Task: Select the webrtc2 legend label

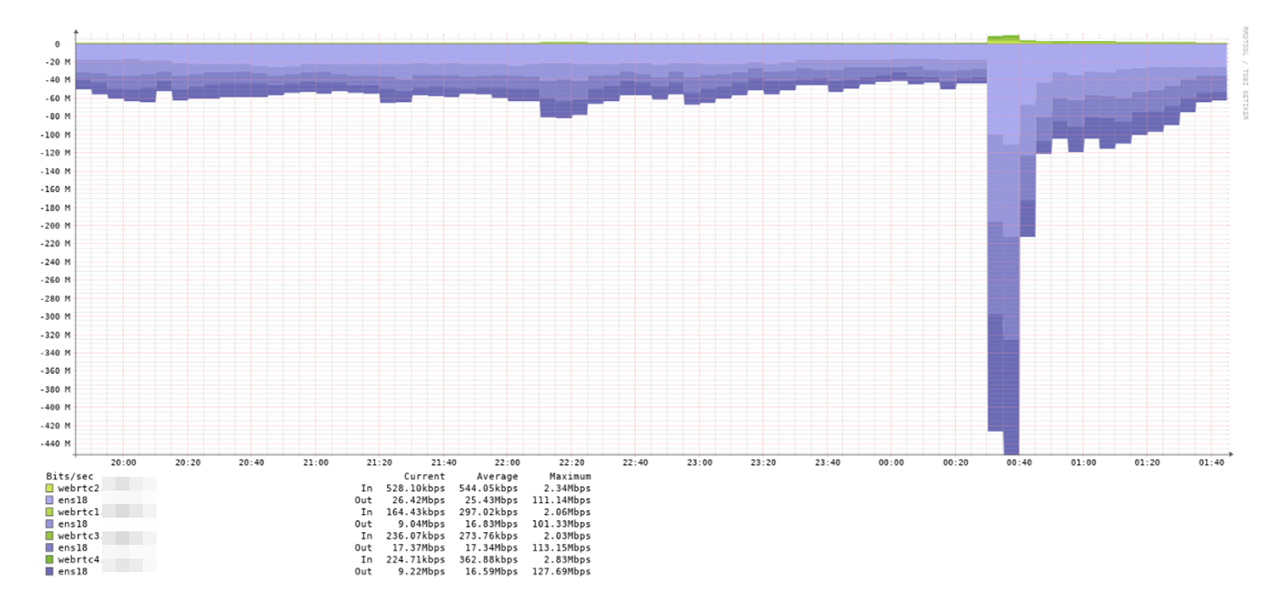Action: [79, 488]
